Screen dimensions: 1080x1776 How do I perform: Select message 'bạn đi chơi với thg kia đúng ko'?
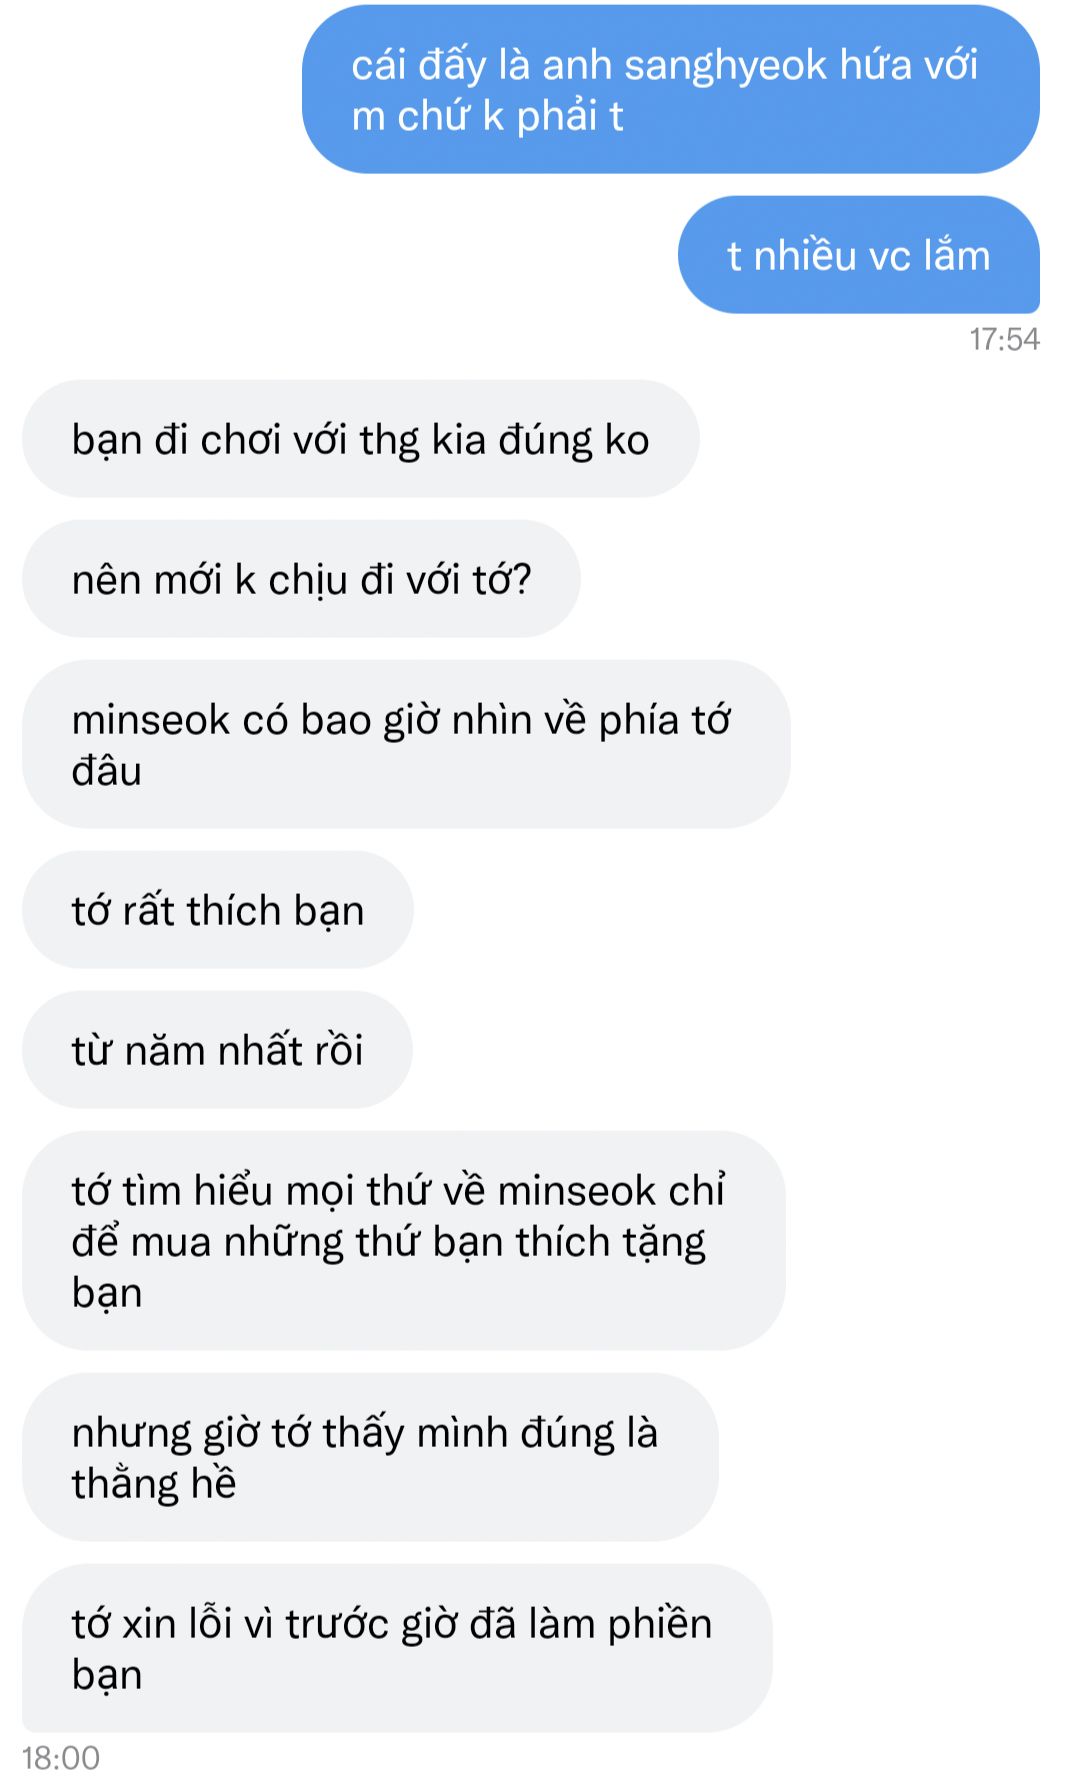click(360, 439)
